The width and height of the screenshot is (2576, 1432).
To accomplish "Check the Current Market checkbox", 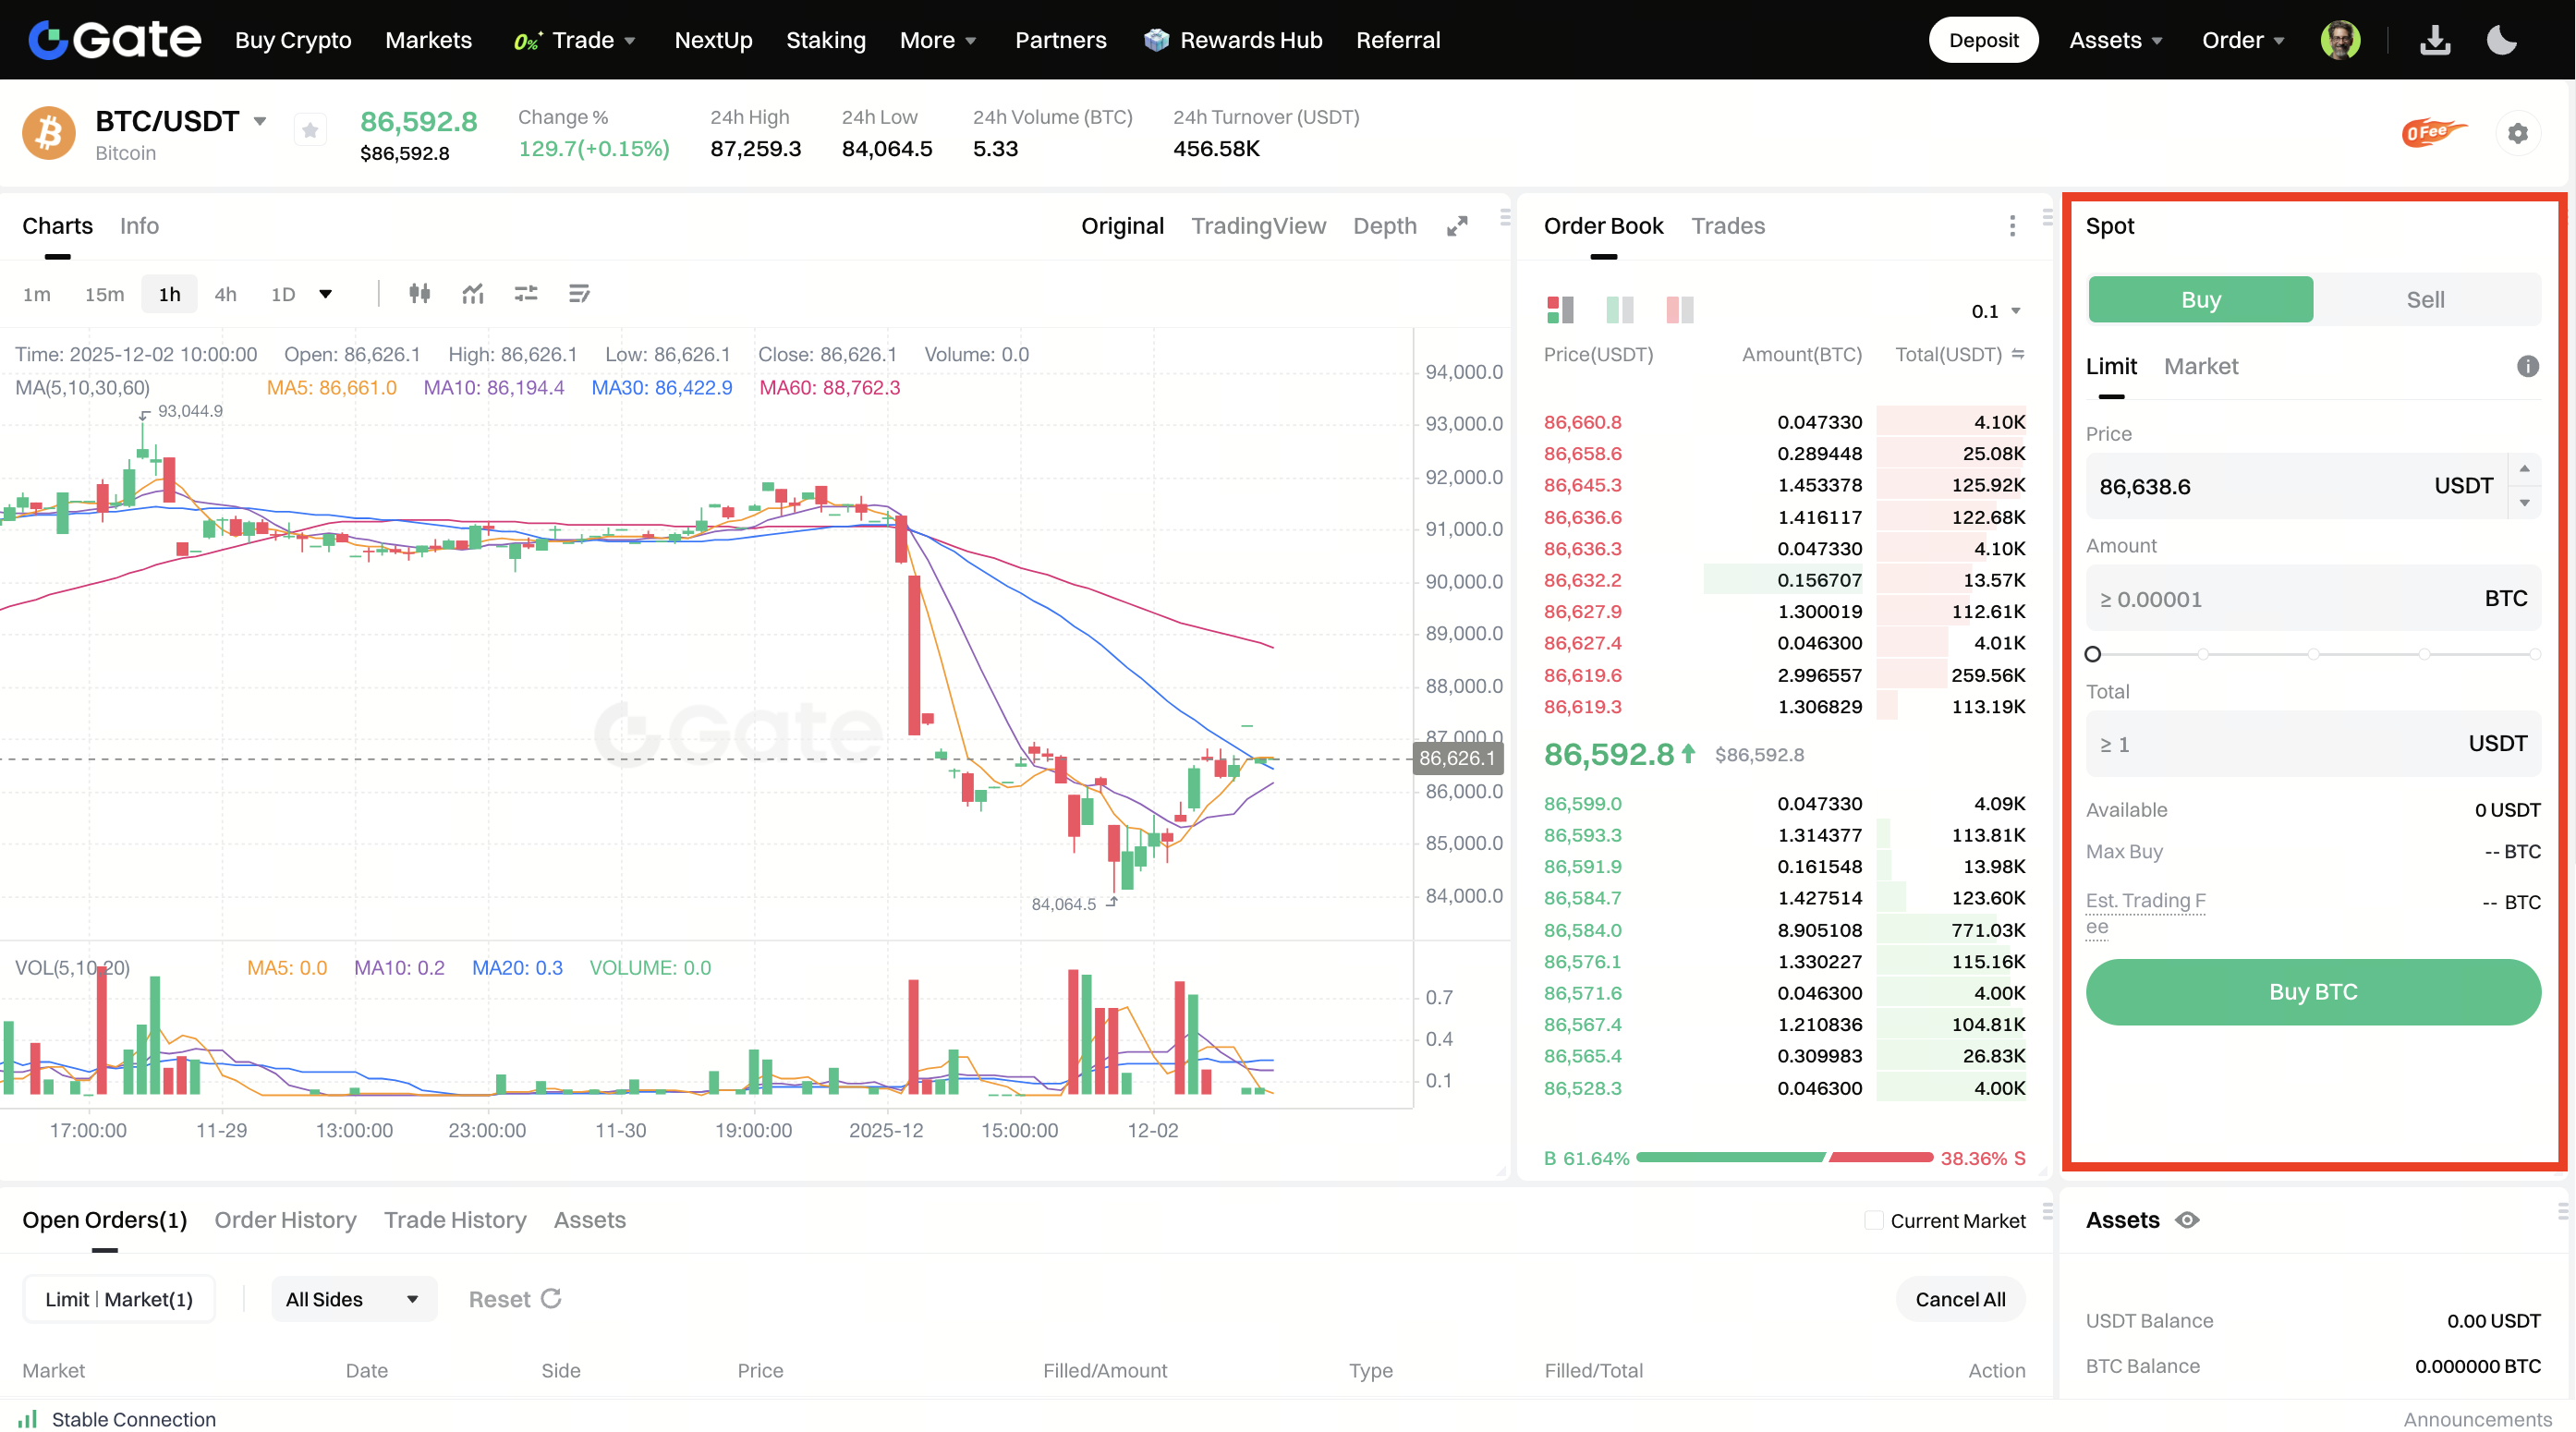I will tap(1874, 1220).
